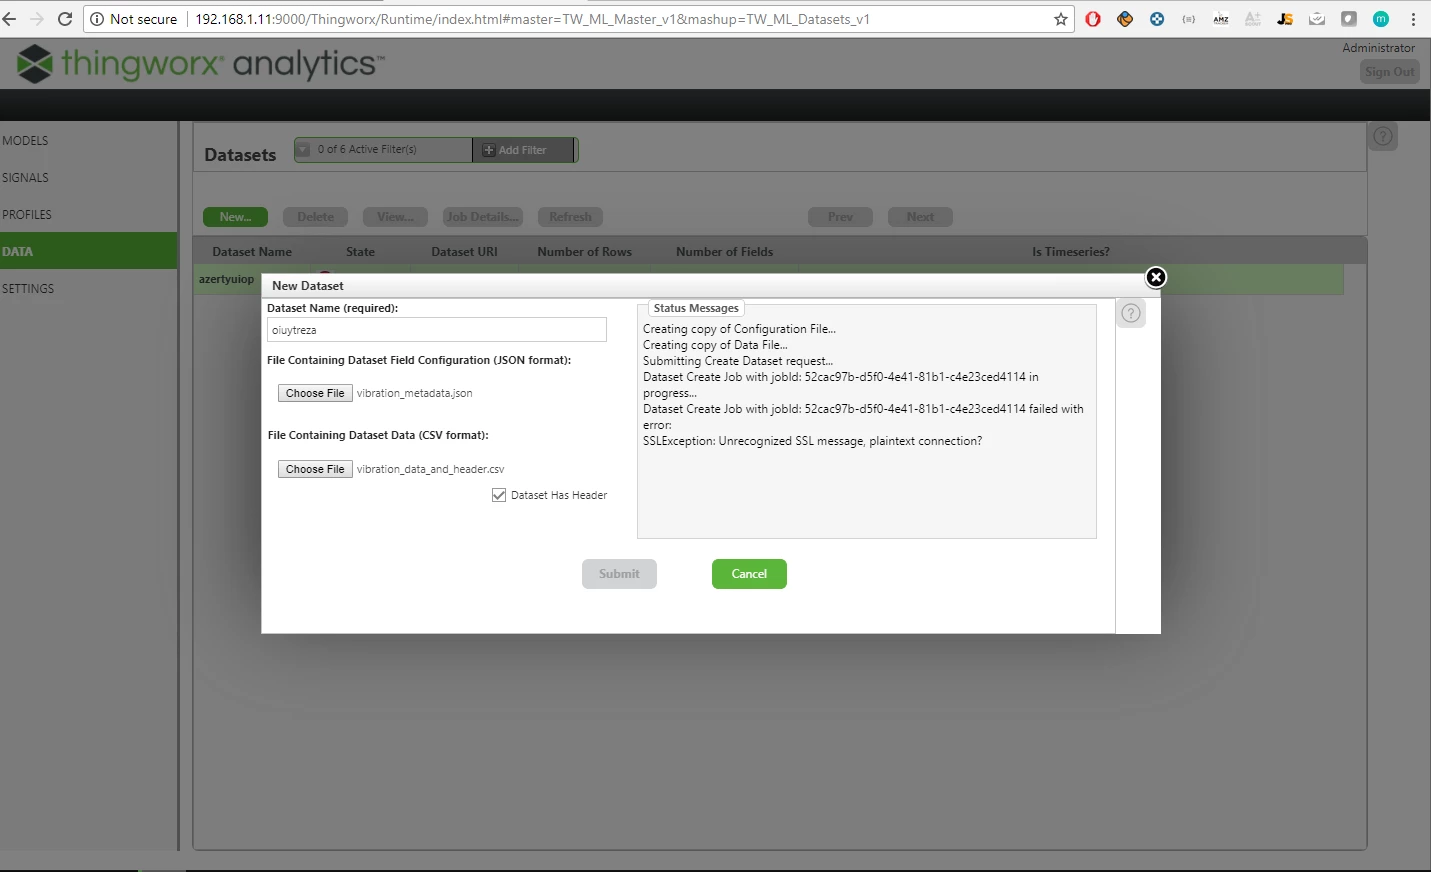View site info for Not secure

tap(133, 19)
